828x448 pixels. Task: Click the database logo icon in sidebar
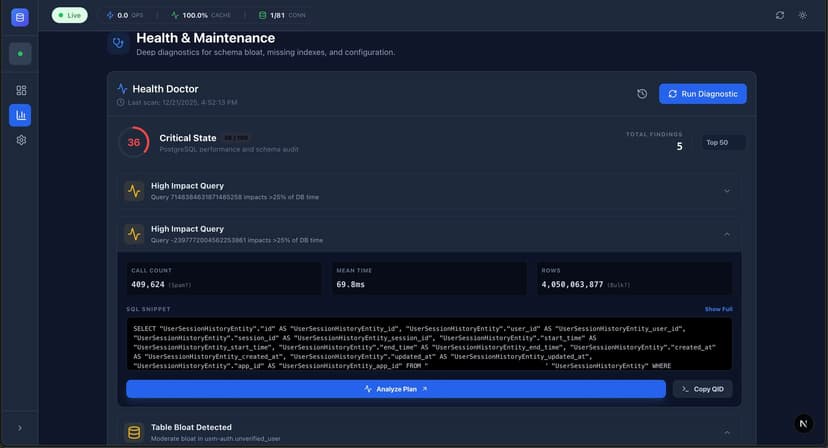coord(20,16)
